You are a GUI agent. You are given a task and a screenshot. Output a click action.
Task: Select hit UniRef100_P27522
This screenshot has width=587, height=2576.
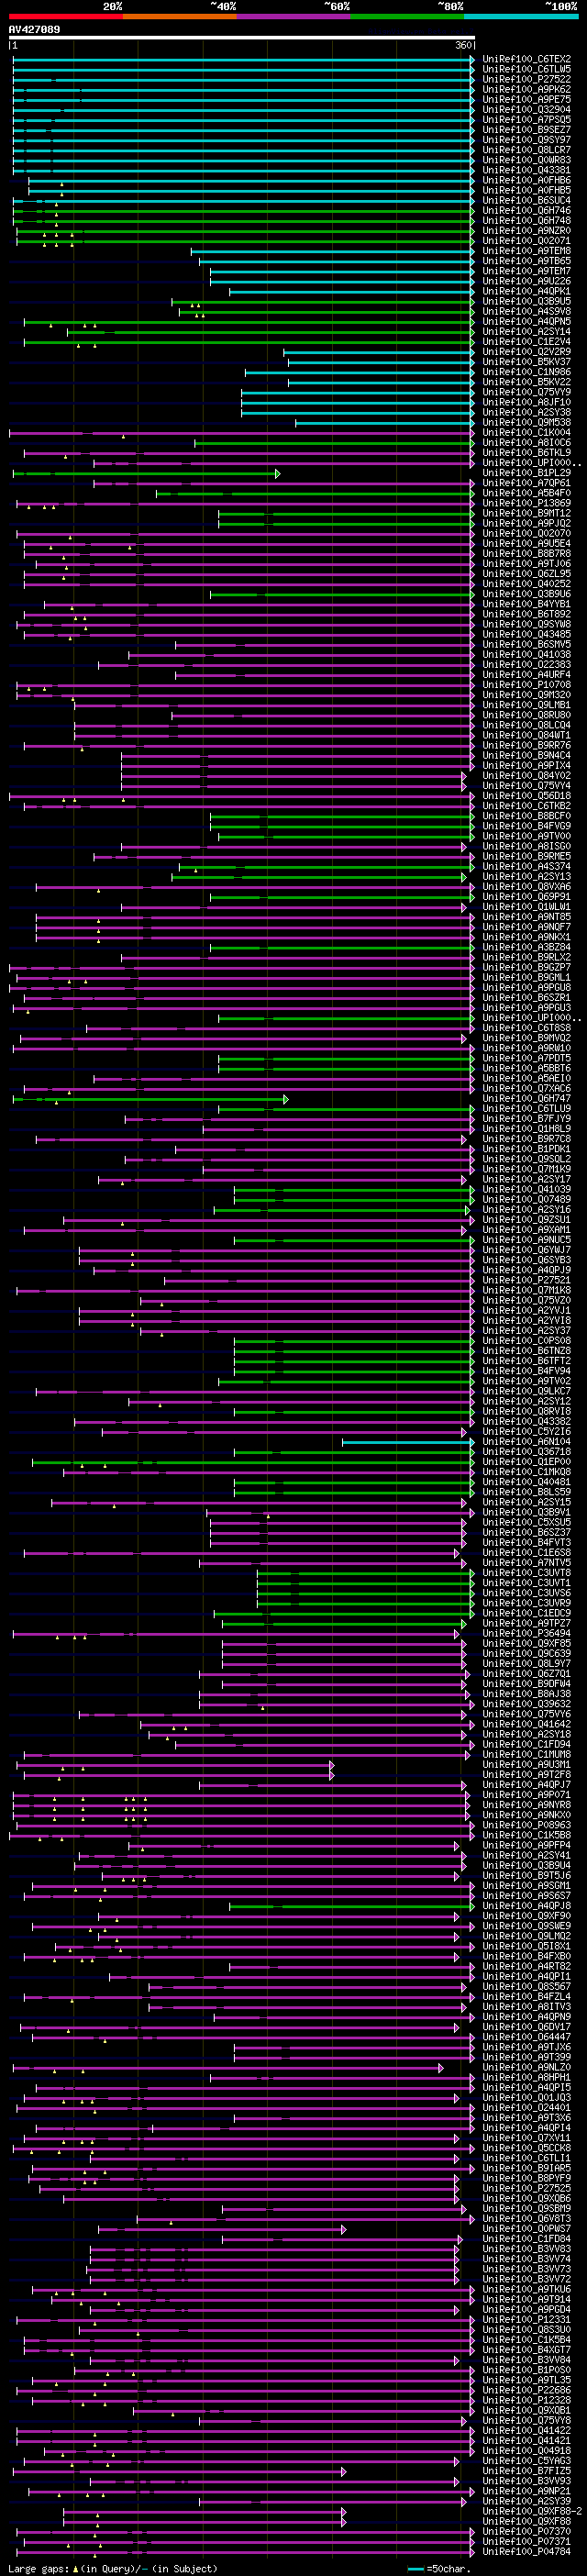click(x=527, y=79)
